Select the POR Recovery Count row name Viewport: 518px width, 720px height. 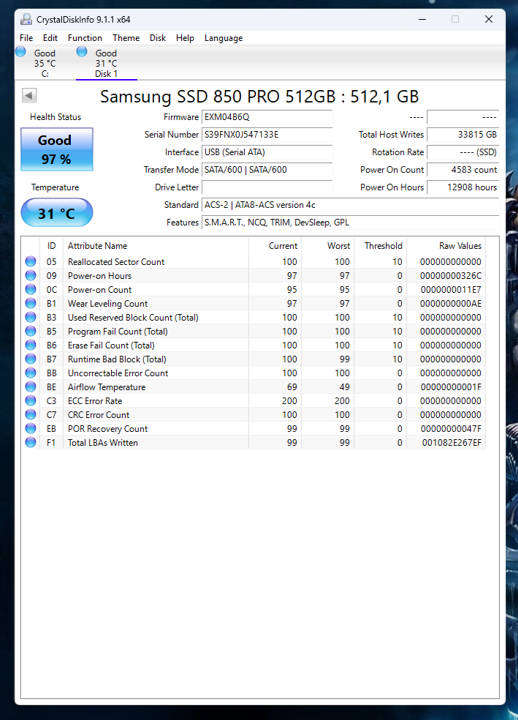(x=108, y=428)
